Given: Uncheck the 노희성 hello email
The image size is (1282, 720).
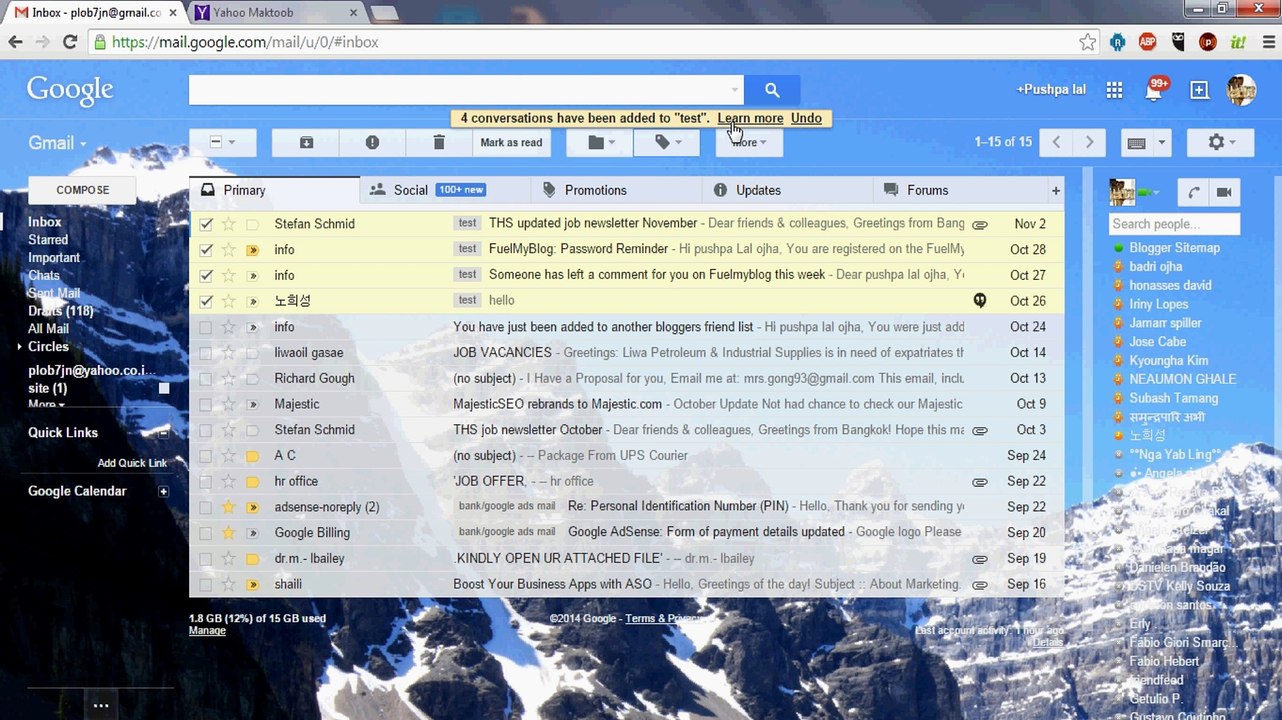Looking at the screenshot, I should pos(205,301).
